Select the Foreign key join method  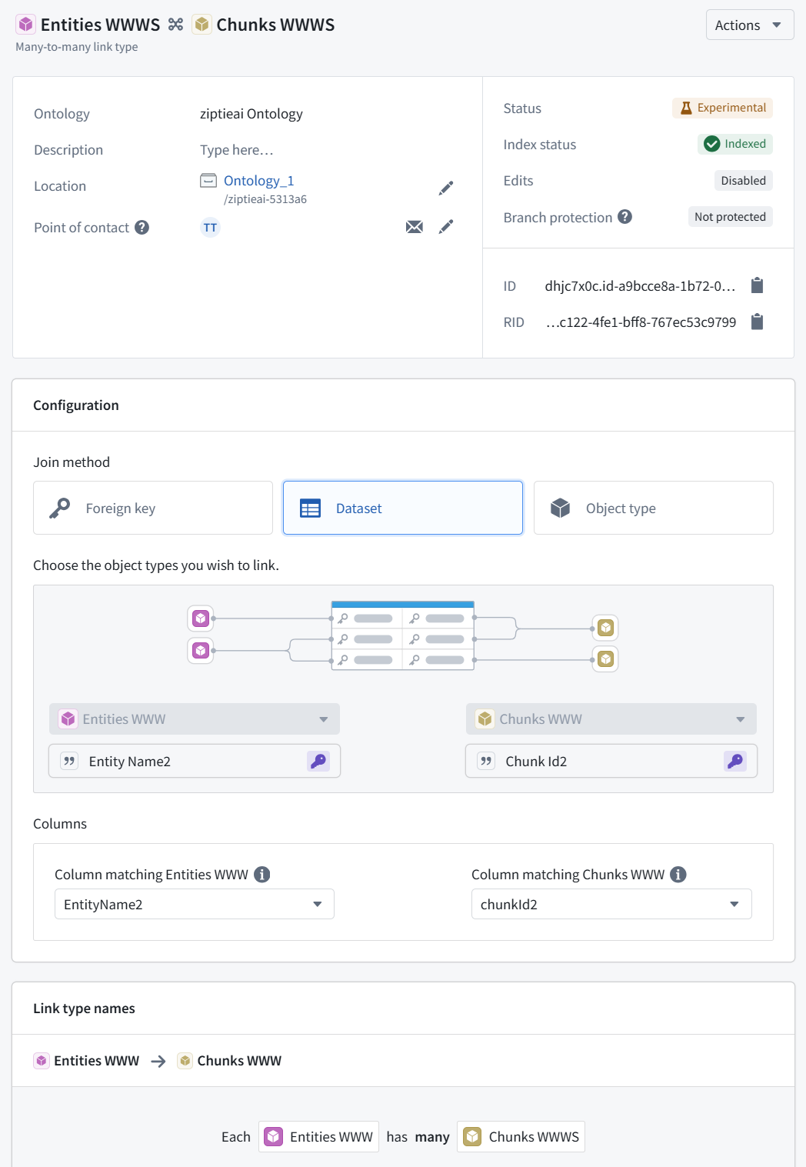(x=153, y=508)
